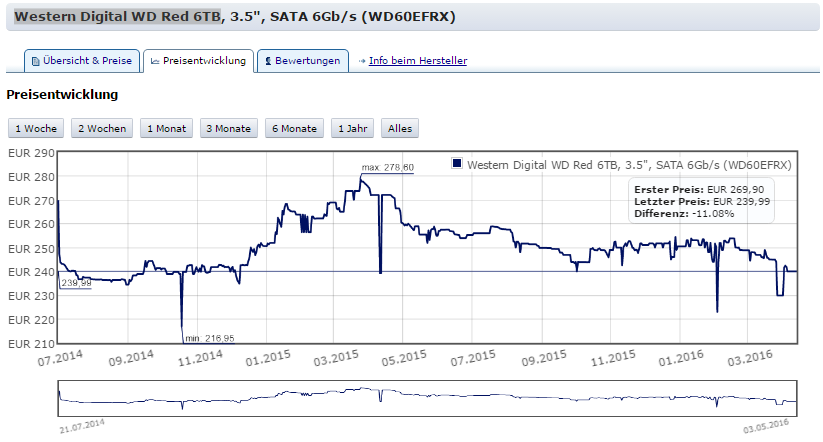Click the chart icon in Preisentwicklung tab
This screenshot has height=442, width=823.
155,61
